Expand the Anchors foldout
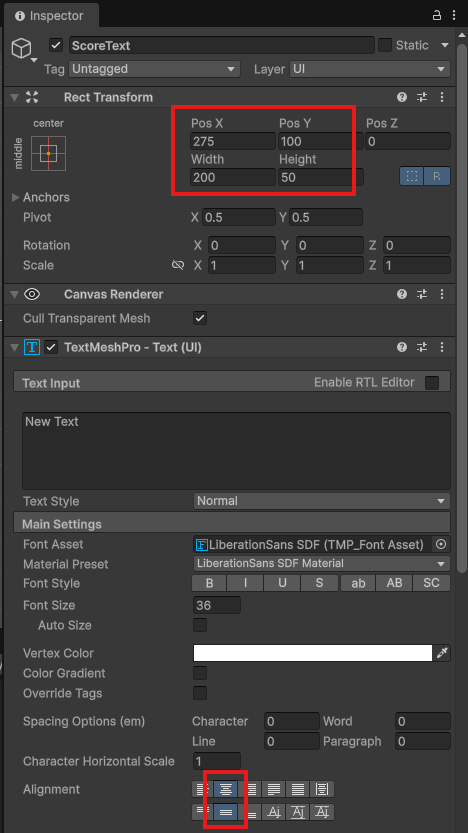 tap(15, 197)
